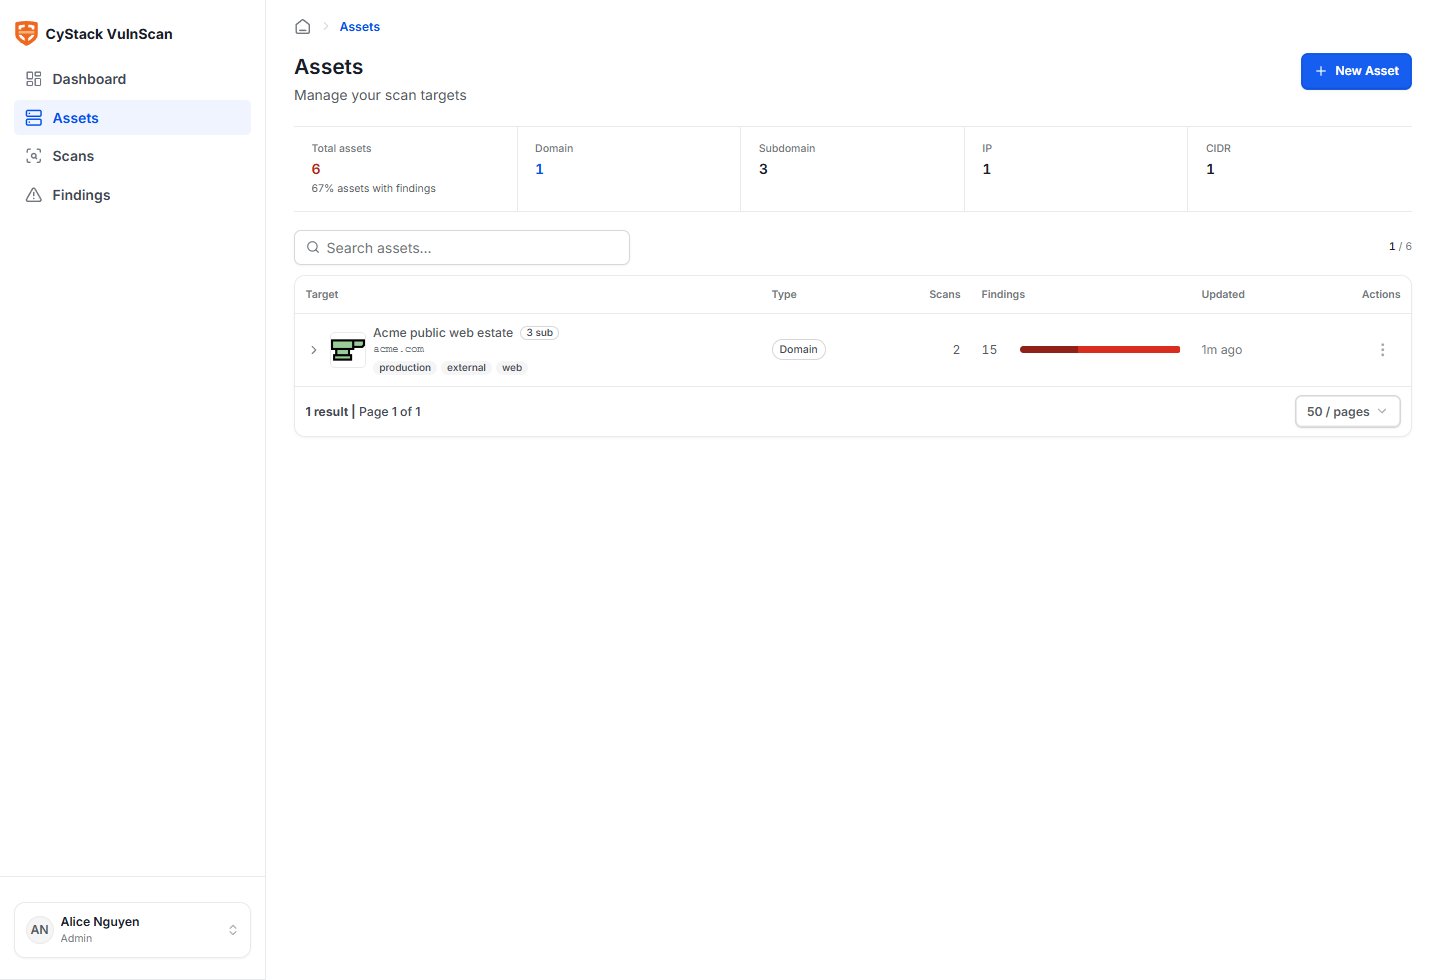Viewport: 1440px width, 980px height.
Task: Create a New Asset
Action: [x=1356, y=71]
